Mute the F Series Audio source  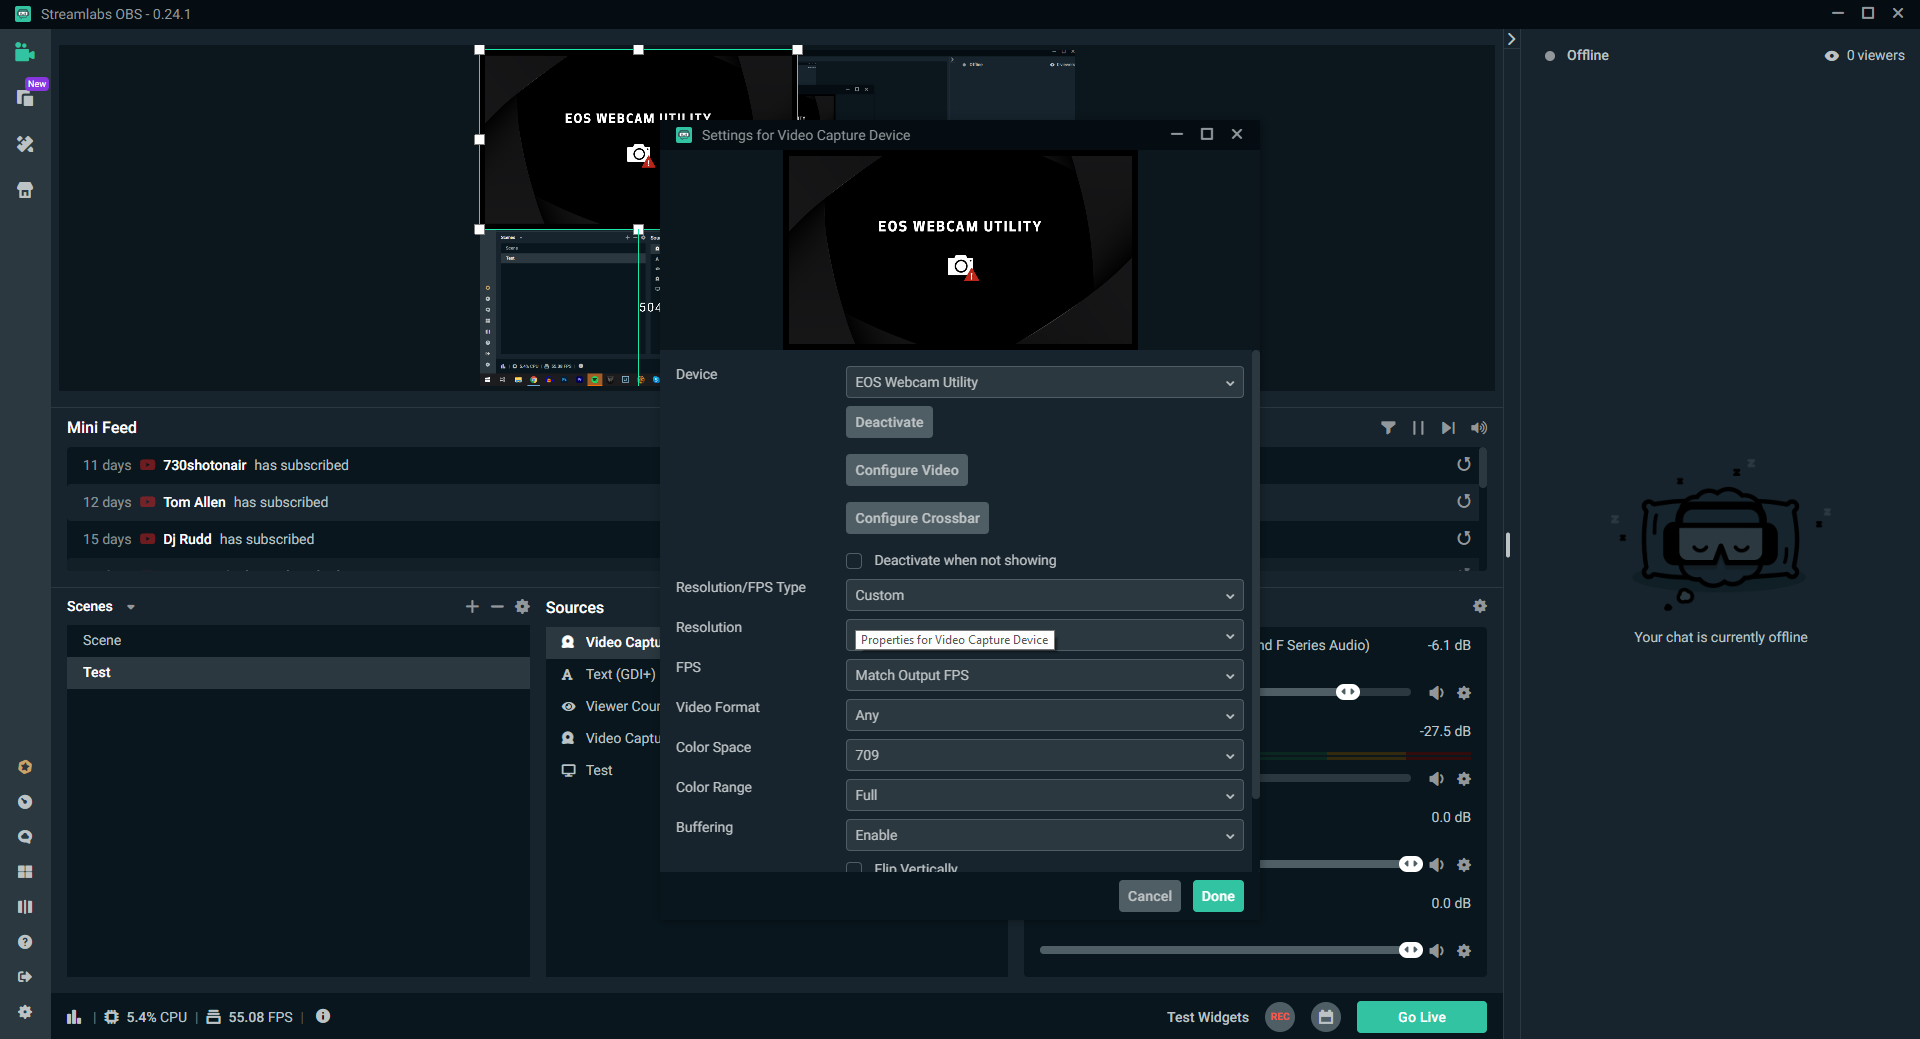[1436, 693]
